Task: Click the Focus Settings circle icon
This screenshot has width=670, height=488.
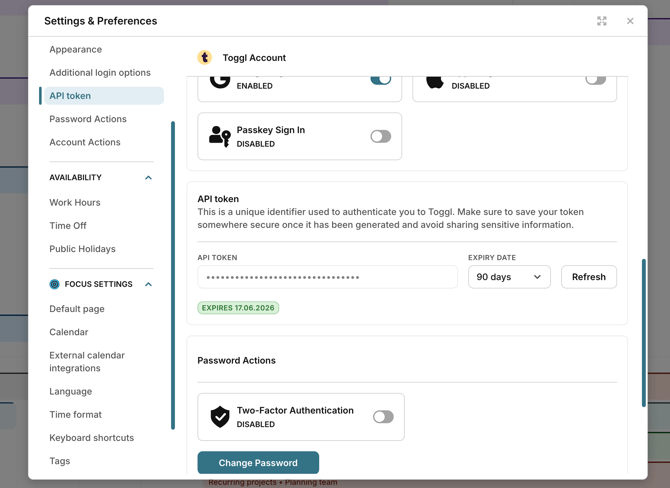Action: pos(55,284)
